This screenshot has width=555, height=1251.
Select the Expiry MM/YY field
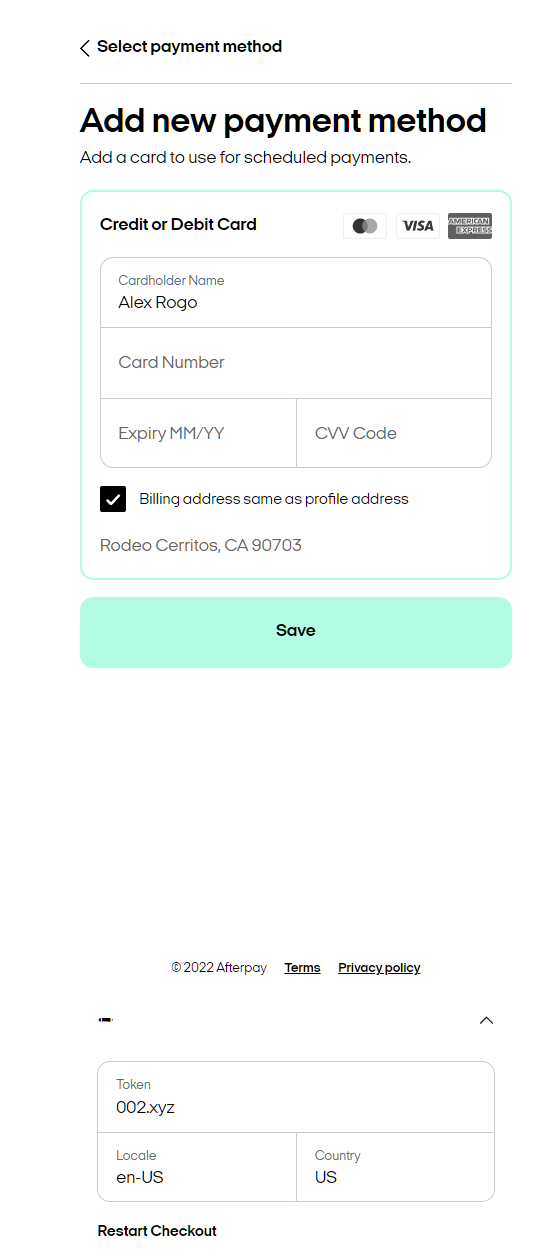click(199, 433)
